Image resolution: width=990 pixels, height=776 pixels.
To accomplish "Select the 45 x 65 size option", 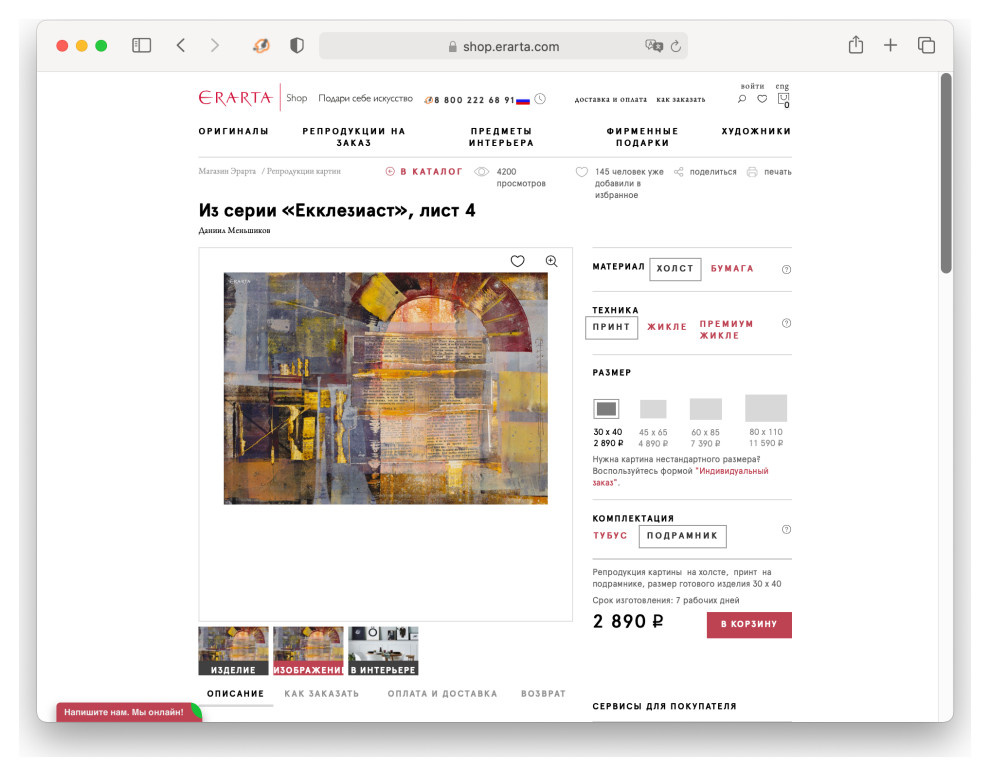I will (x=653, y=409).
